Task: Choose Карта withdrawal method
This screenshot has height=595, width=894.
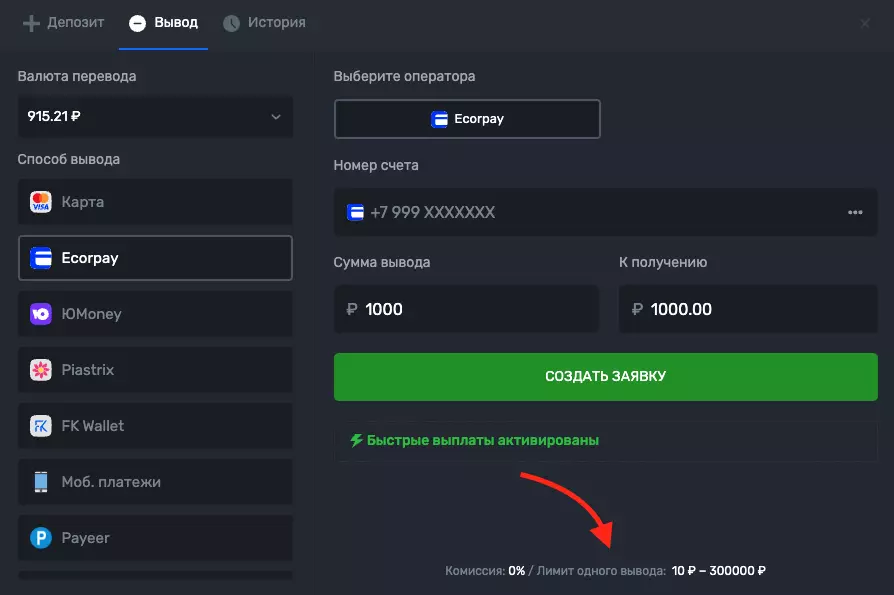Action: click(x=155, y=202)
